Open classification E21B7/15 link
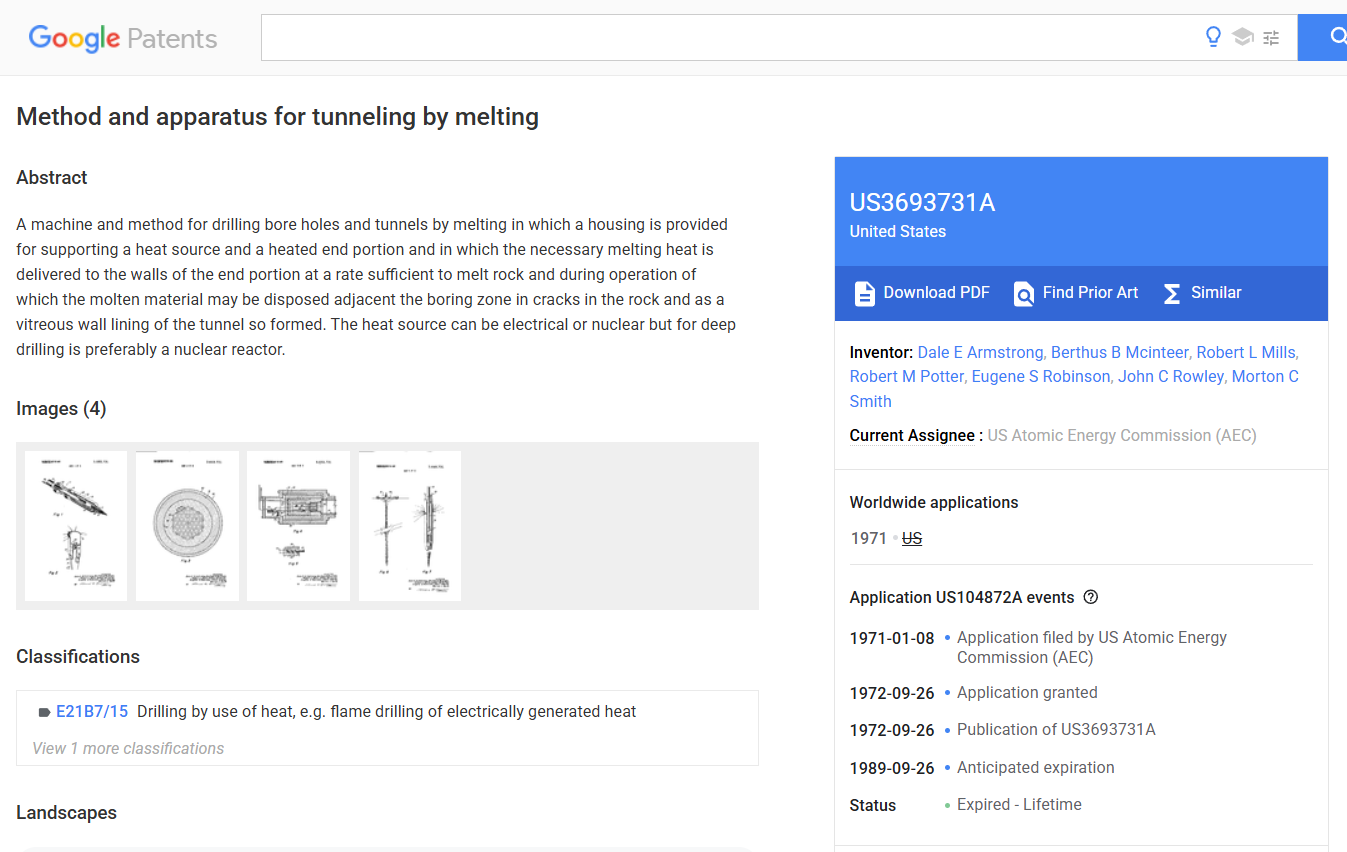1347x852 pixels. tap(92, 712)
